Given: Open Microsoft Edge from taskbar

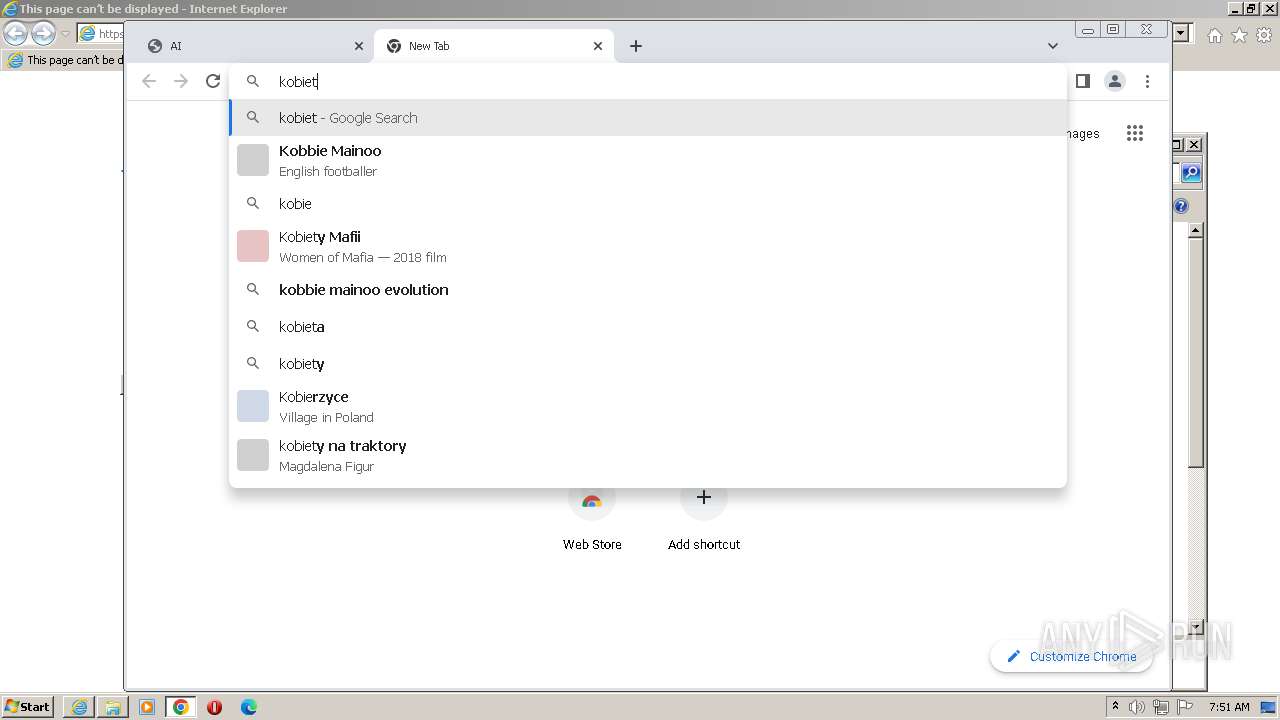Looking at the screenshot, I should (x=249, y=707).
